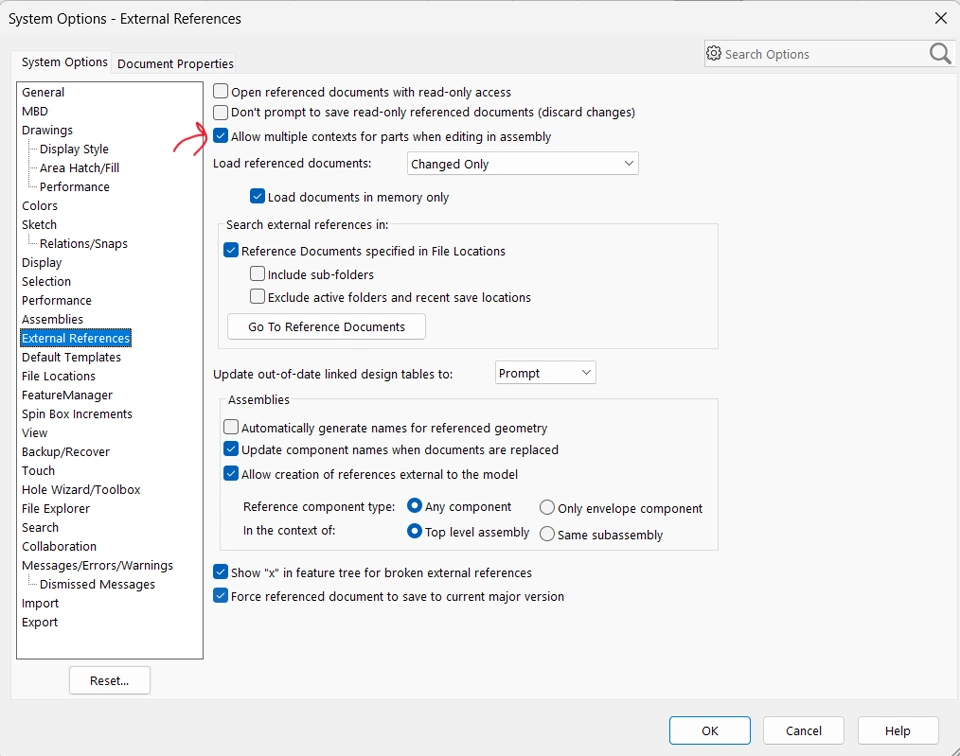Open Assemblies options
Viewport: 960px width, 756px height.
tap(53, 319)
